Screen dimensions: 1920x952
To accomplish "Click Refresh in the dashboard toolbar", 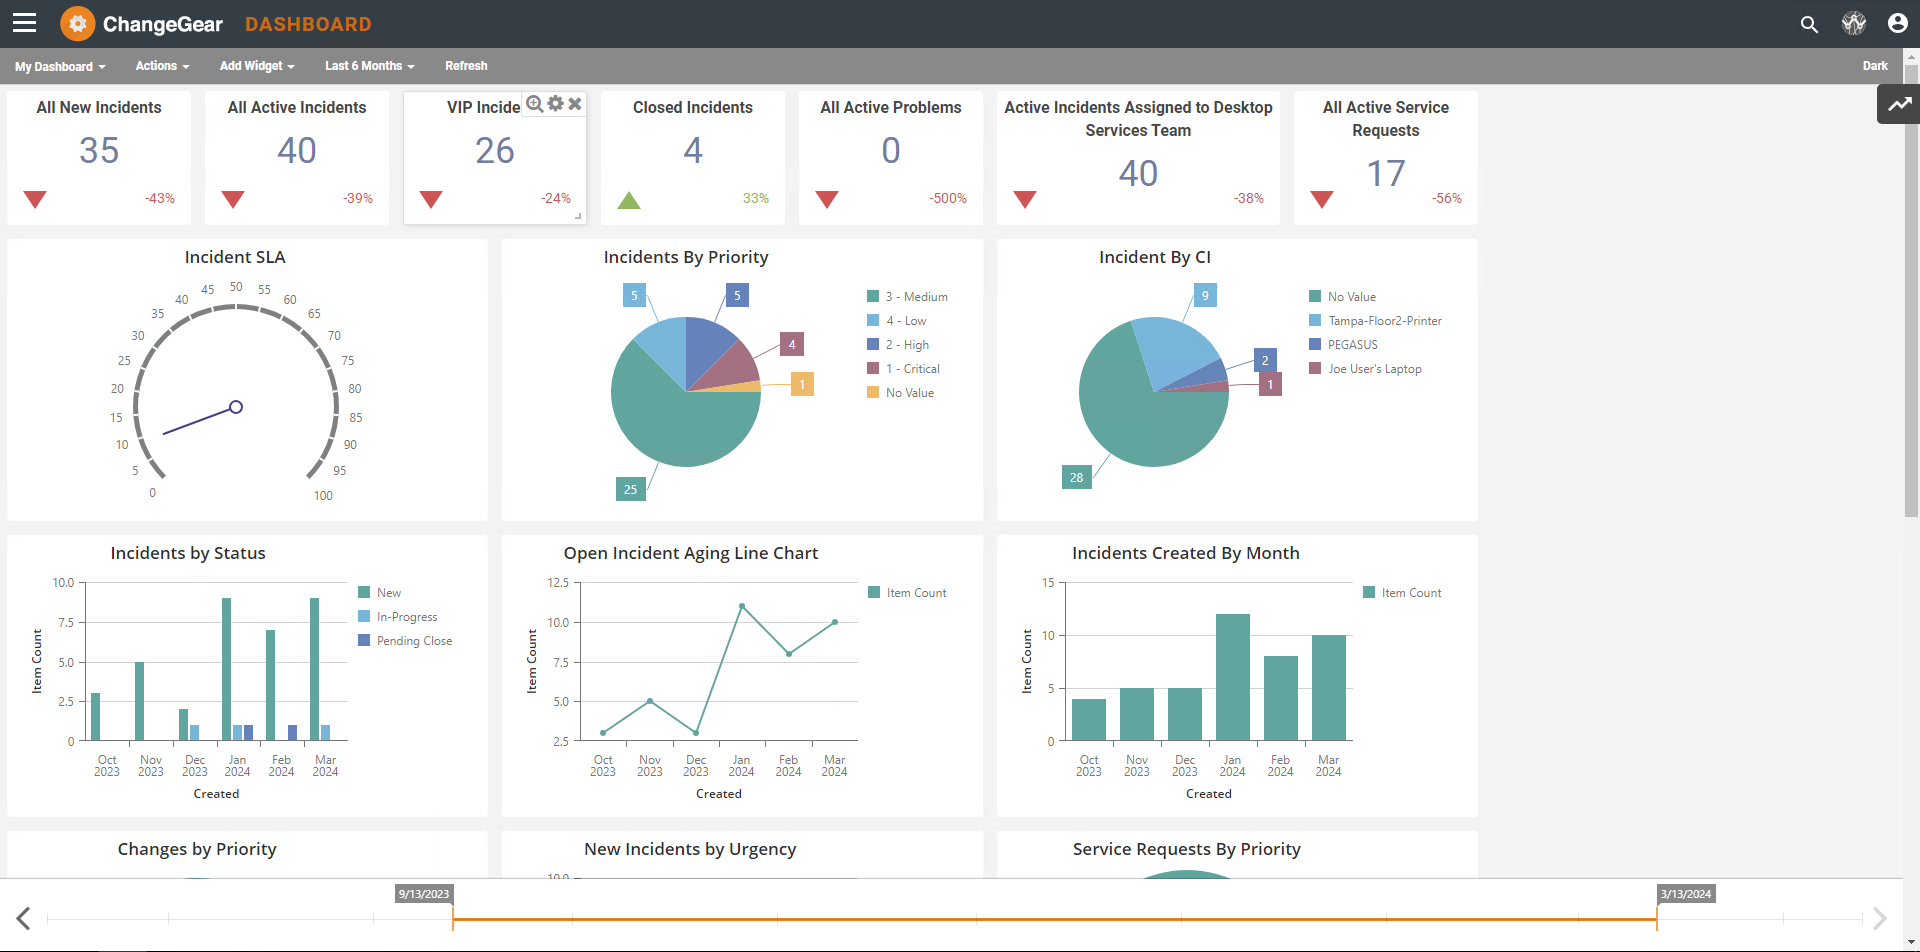I will point(466,66).
